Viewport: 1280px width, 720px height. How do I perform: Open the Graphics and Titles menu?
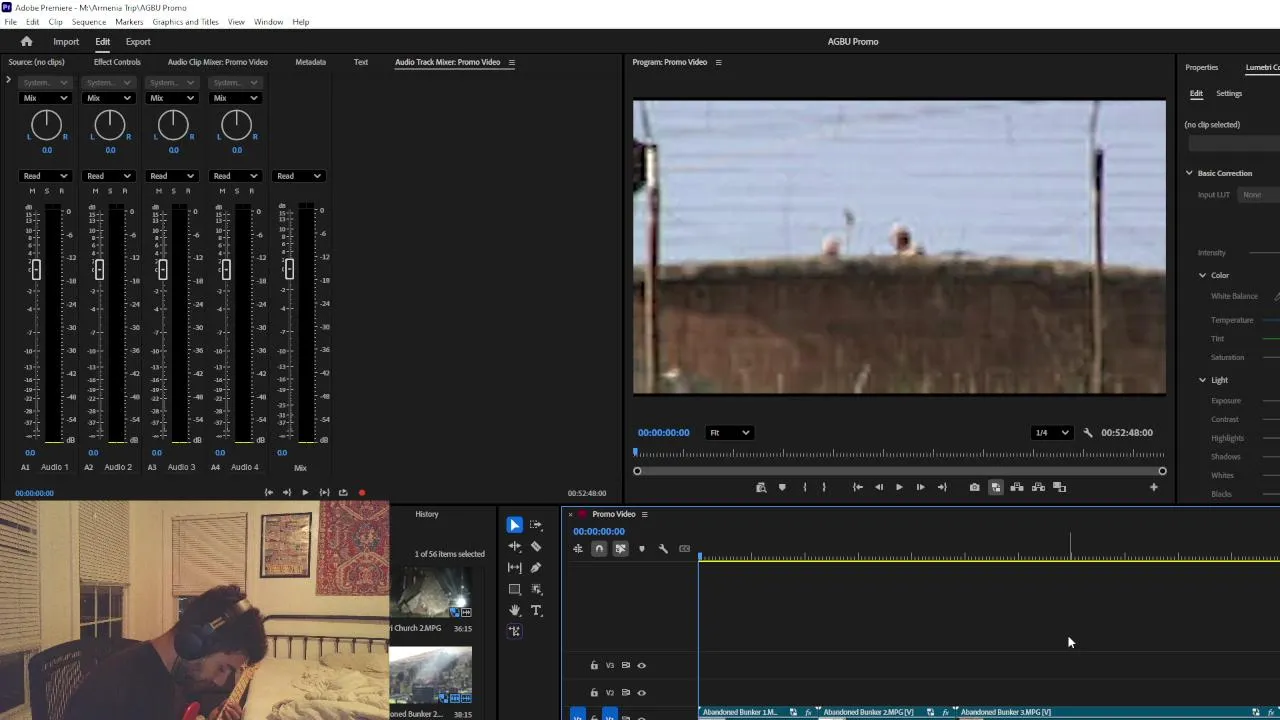pyautogui.click(x=185, y=22)
